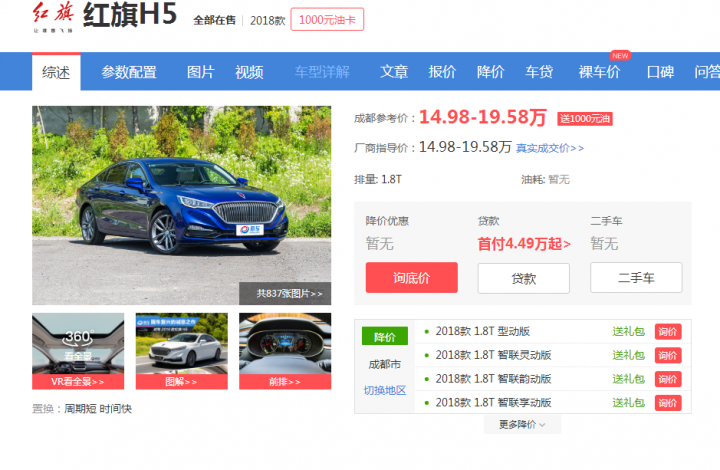The height and width of the screenshot is (470, 720).
Task: Click the 贷款 button
Action: tap(523, 278)
